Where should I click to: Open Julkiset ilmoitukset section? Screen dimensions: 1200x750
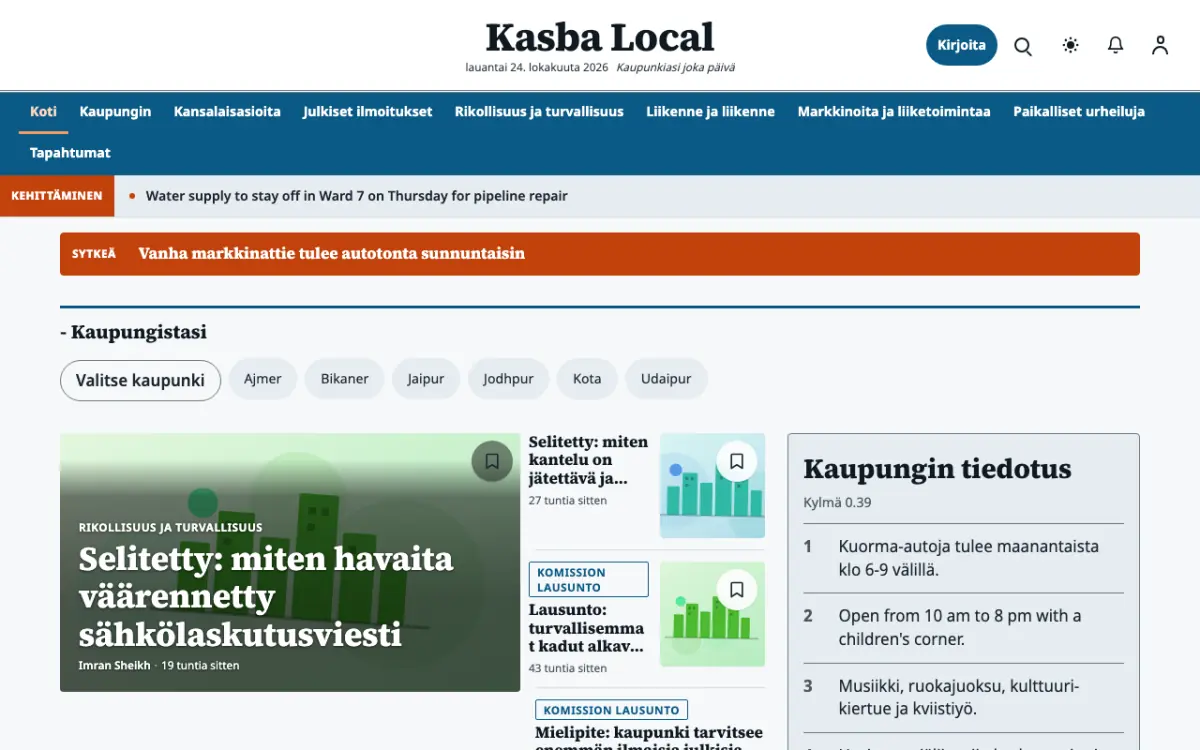point(368,112)
